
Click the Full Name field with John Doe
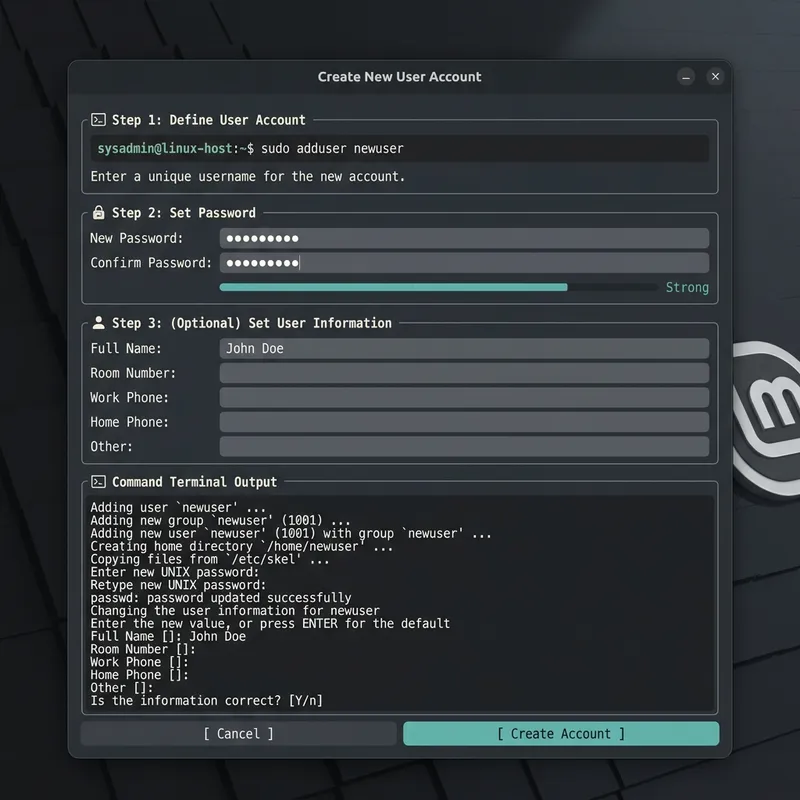pos(464,348)
